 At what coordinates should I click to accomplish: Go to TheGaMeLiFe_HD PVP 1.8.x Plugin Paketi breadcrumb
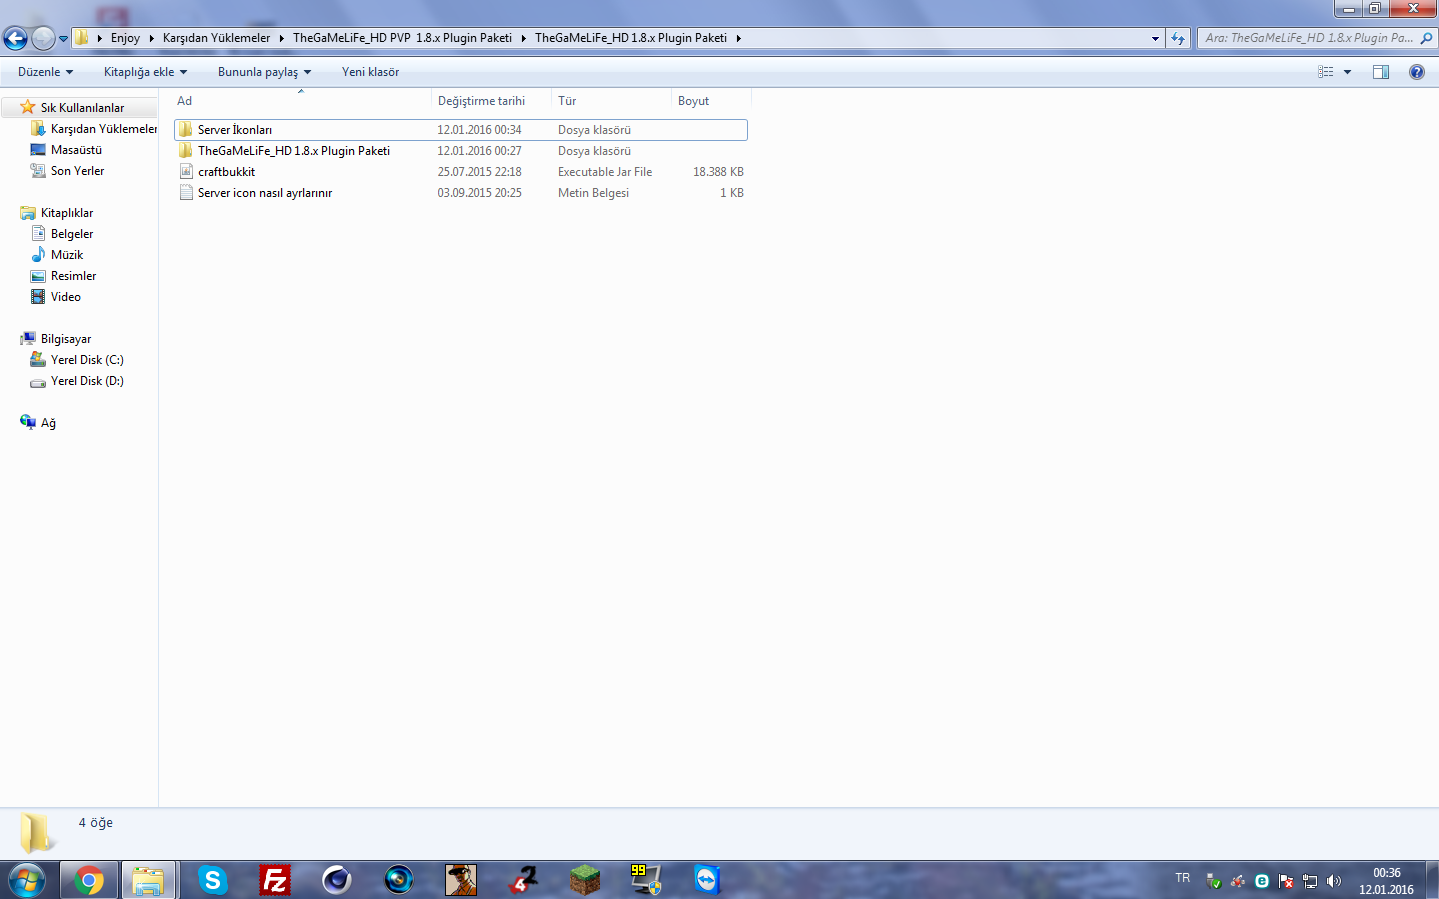click(402, 38)
